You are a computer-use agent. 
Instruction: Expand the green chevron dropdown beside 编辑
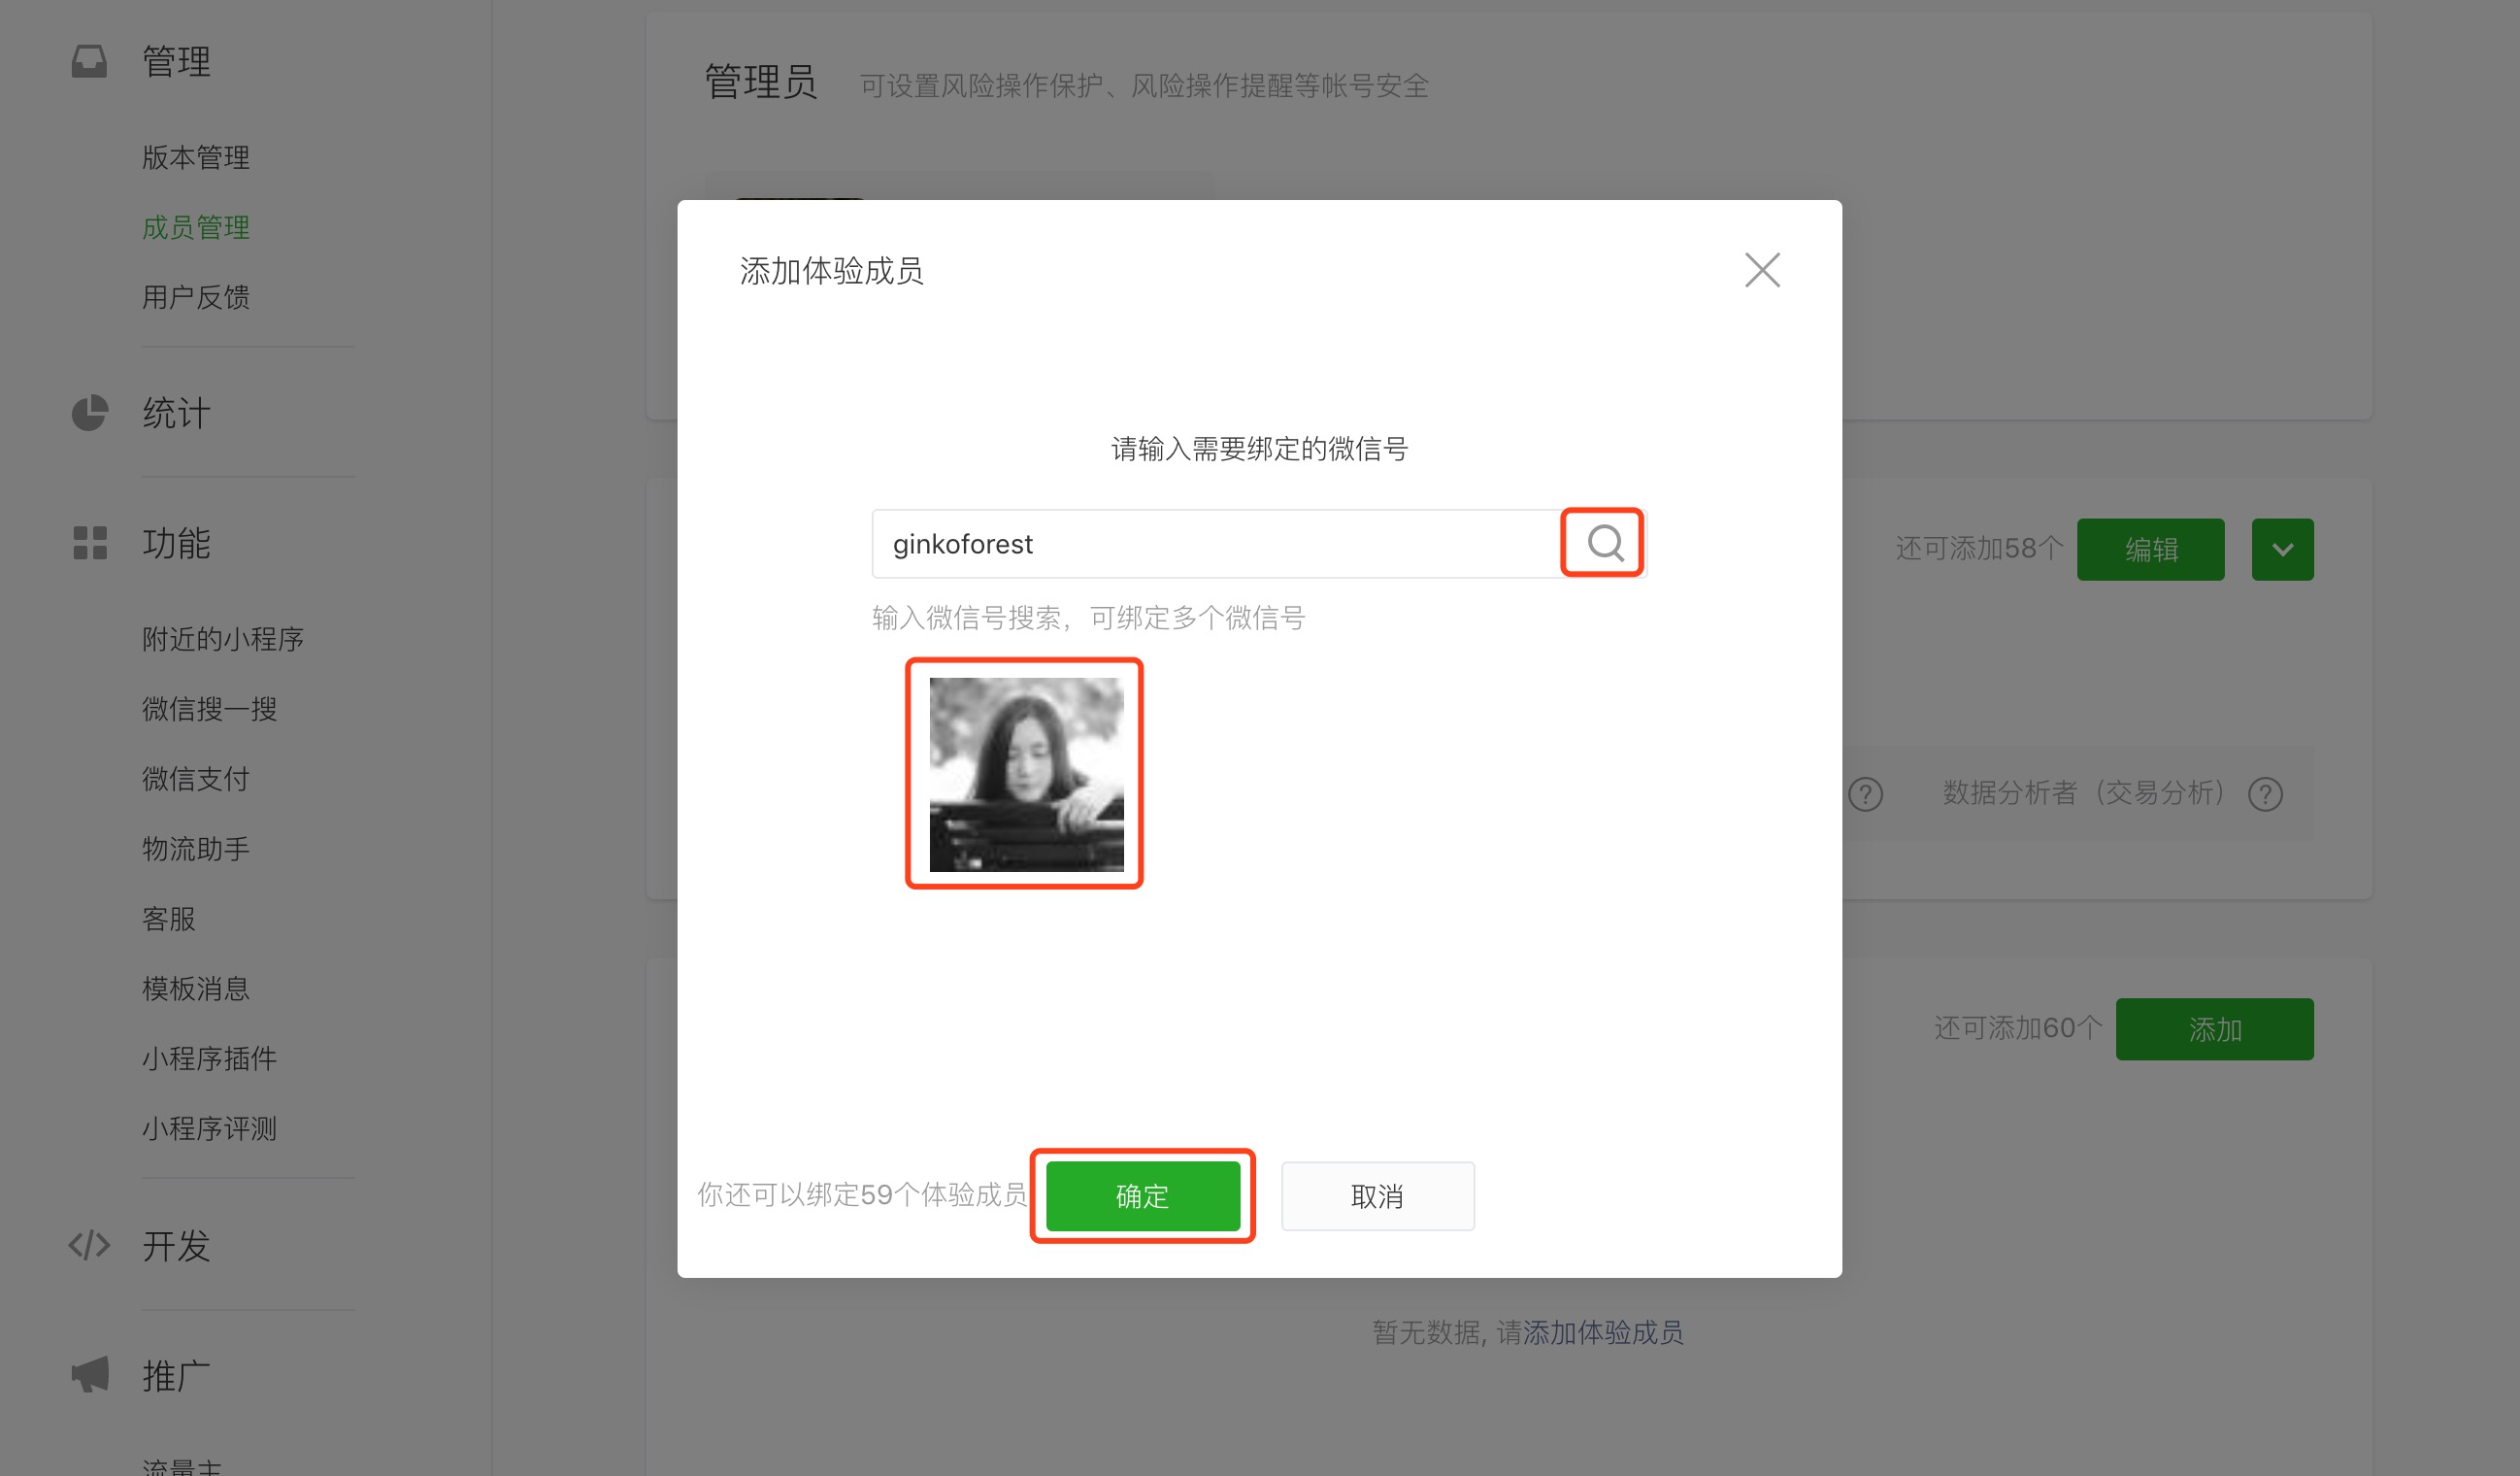pos(2282,549)
